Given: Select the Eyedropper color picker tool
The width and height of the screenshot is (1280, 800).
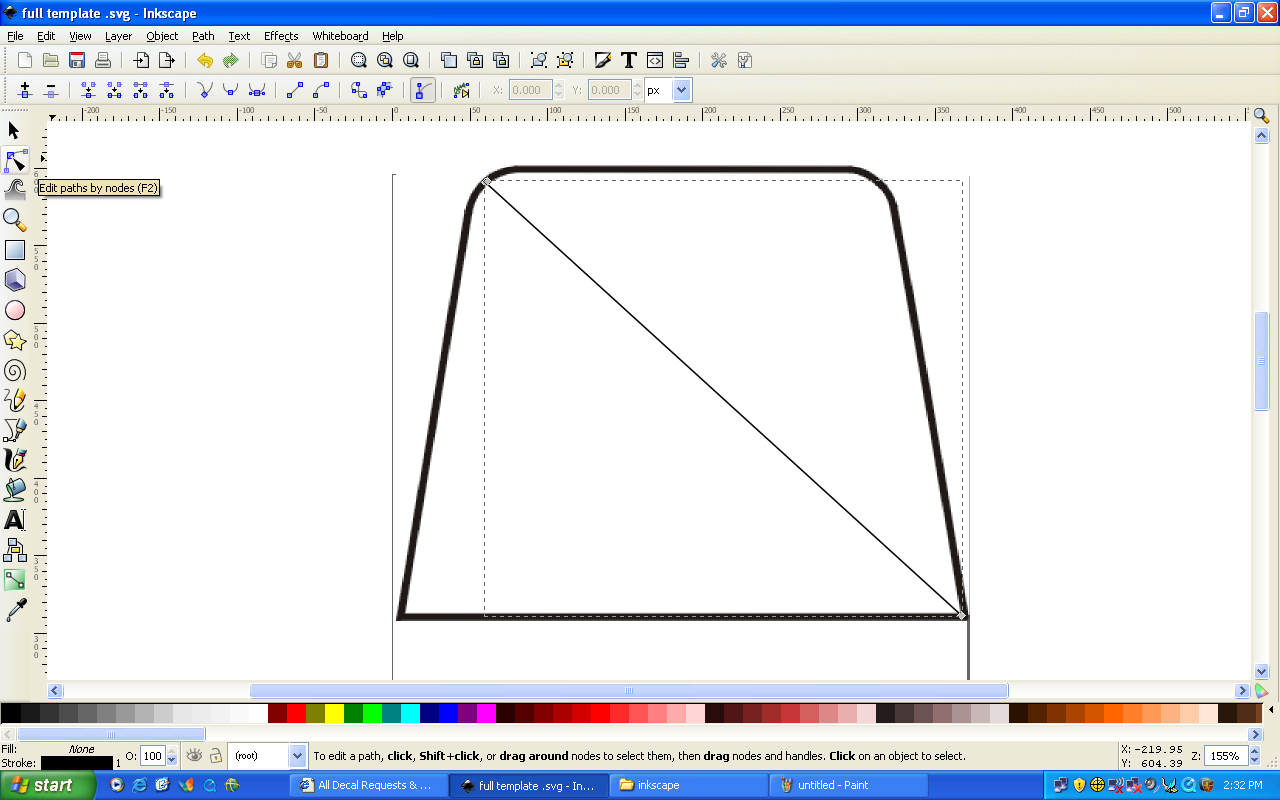Looking at the screenshot, I should coord(14,610).
